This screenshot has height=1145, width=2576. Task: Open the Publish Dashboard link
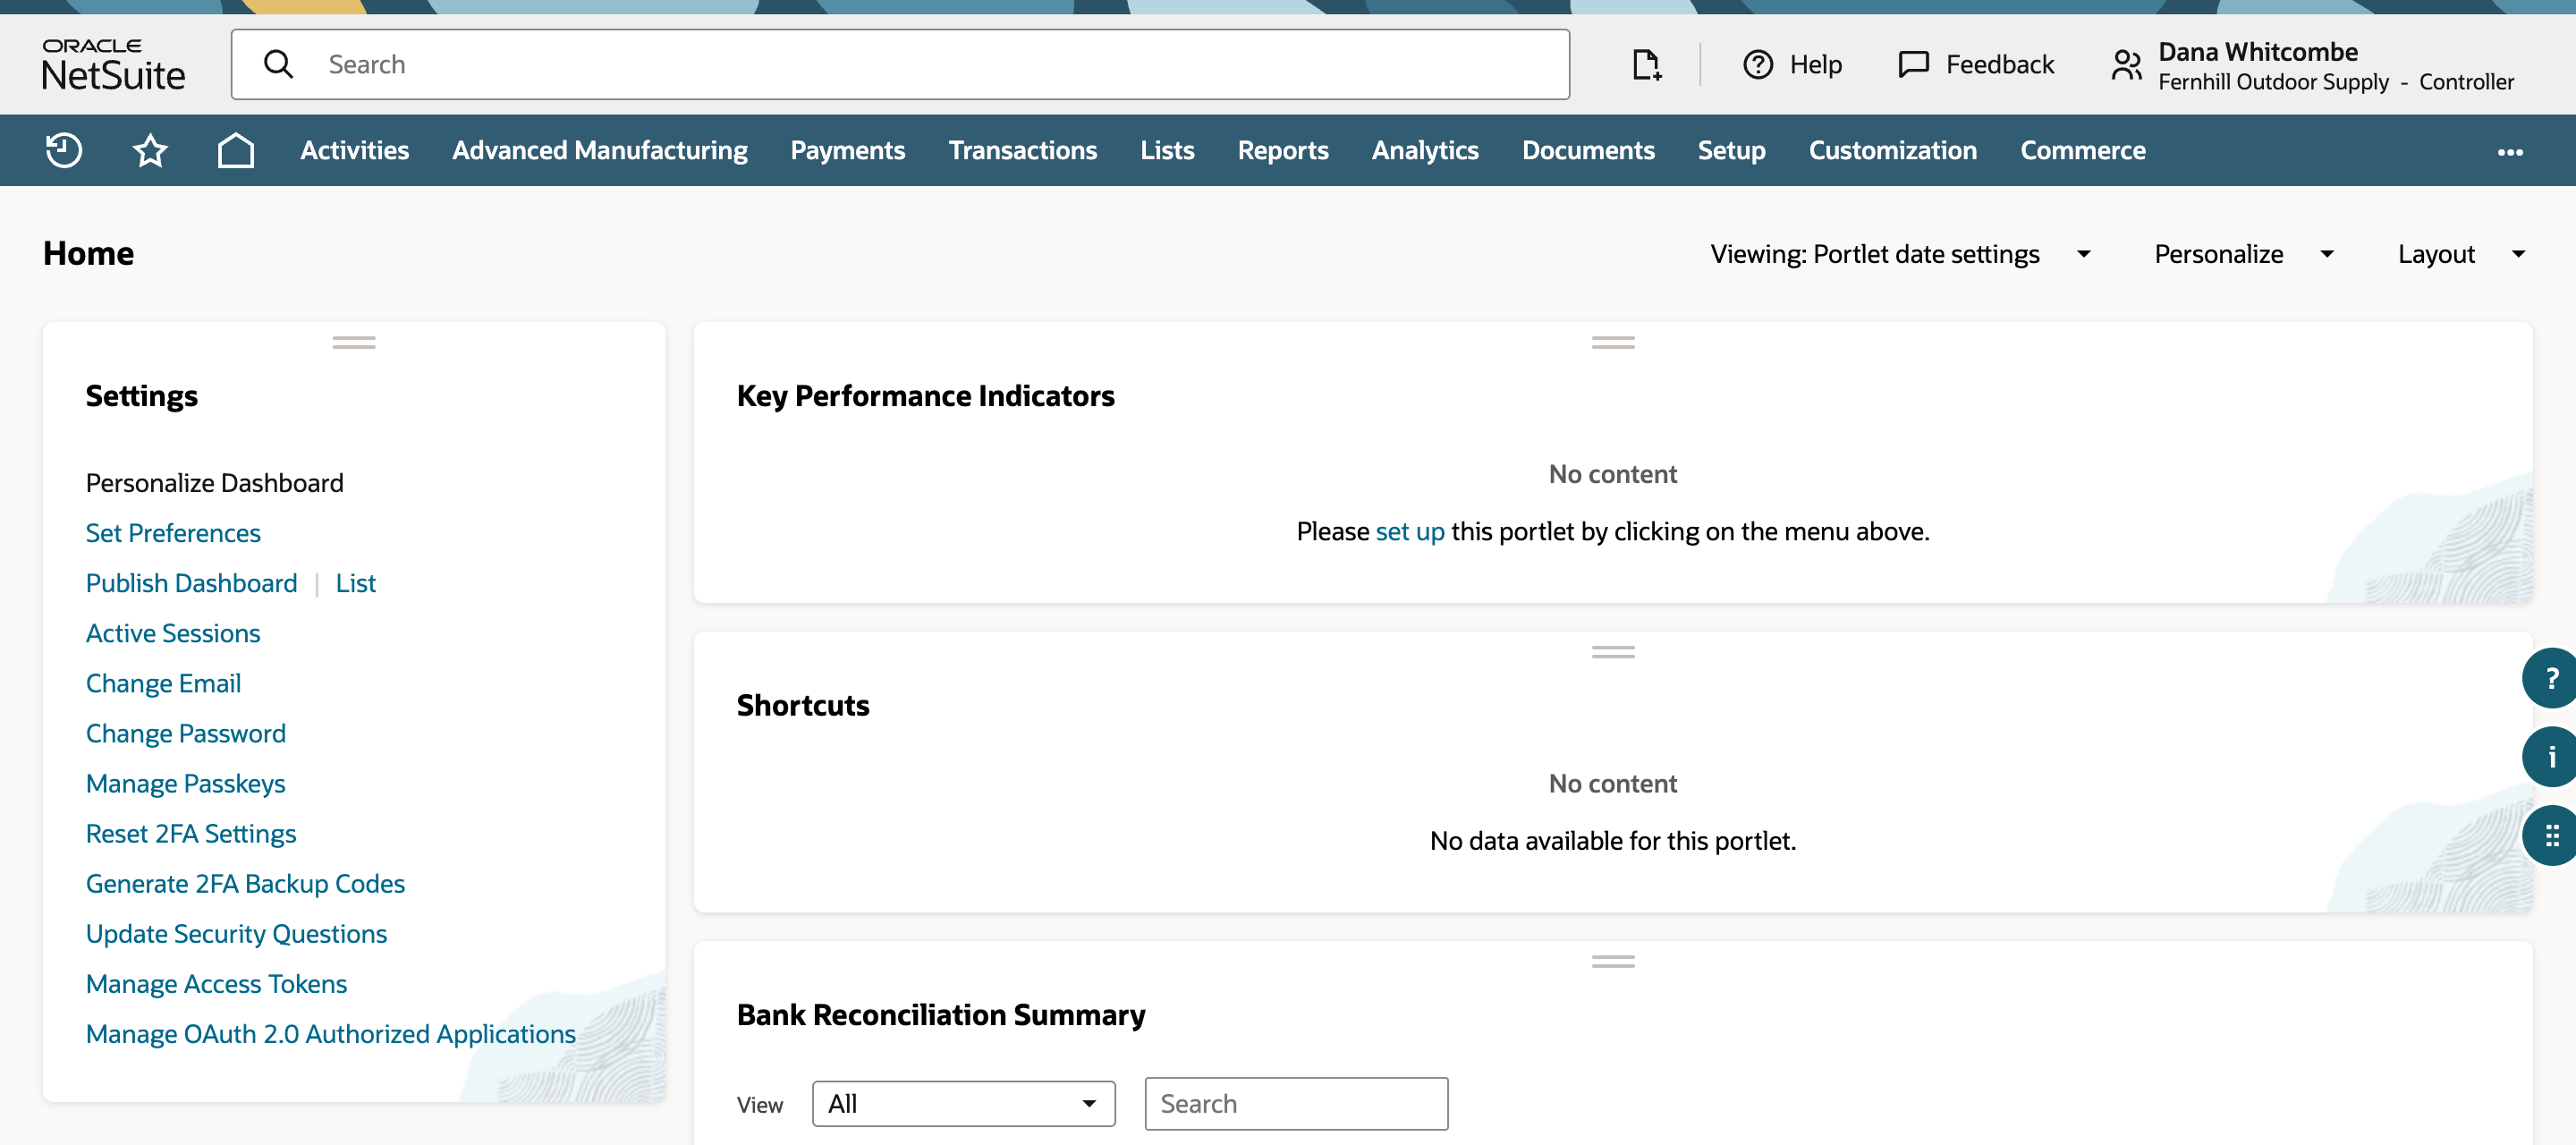pyautogui.click(x=191, y=583)
